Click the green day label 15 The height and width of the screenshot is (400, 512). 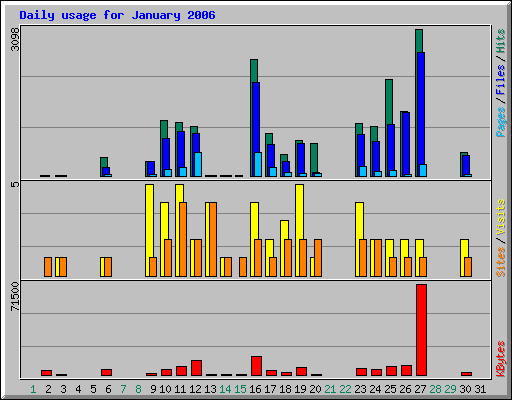240,389
